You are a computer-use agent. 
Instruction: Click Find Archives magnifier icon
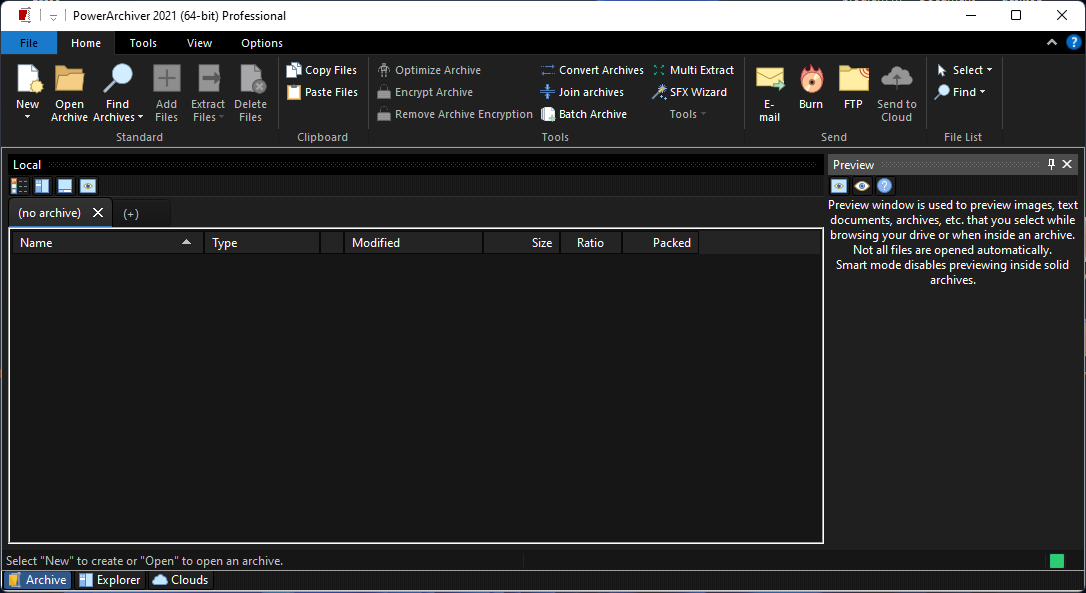(x=117, y=79)
